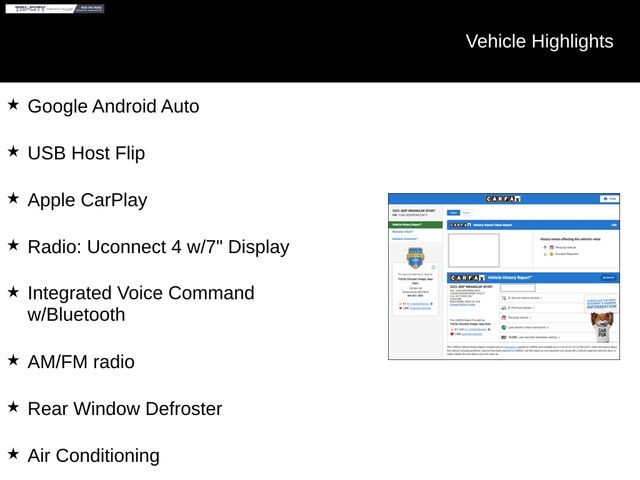
Task: Click the Vehicle Highlights heading
Action: point(539,41)
